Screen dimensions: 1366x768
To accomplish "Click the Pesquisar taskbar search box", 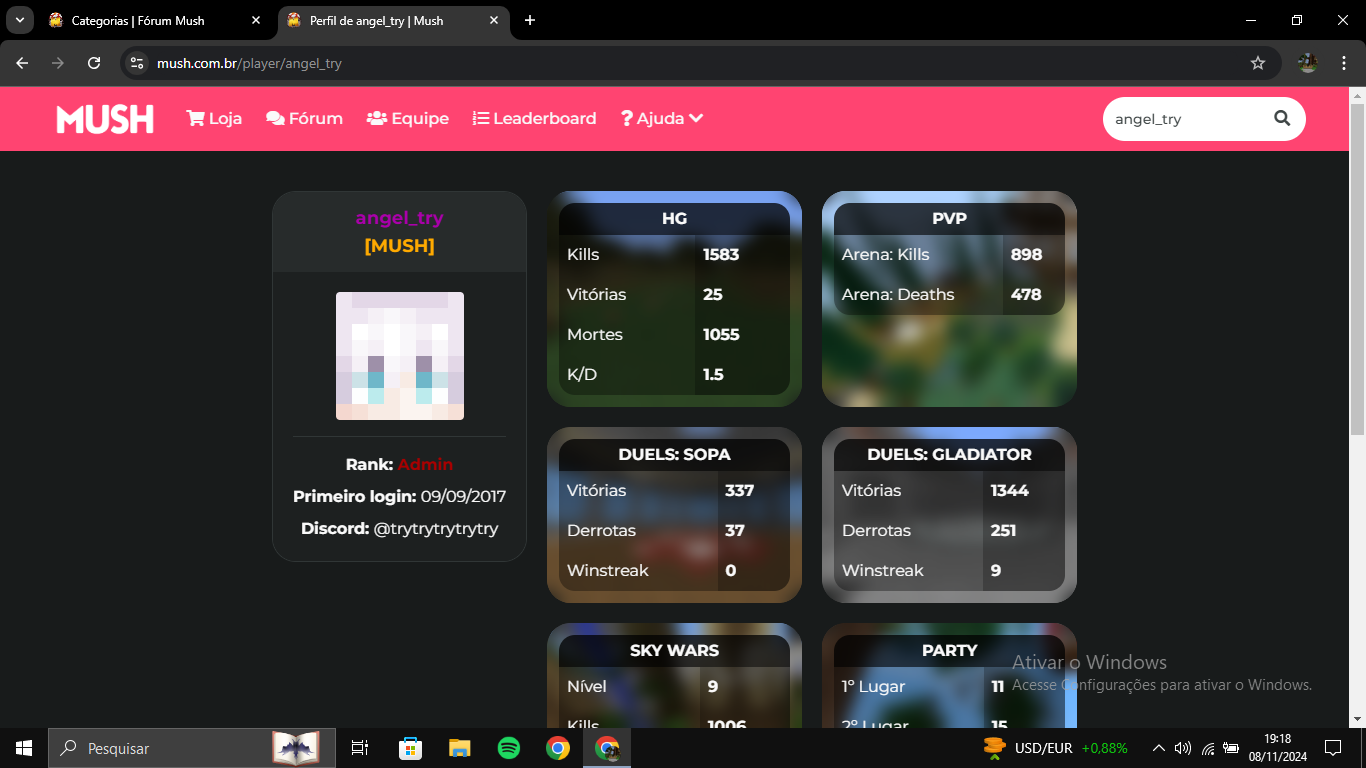I will coord(193,748).
